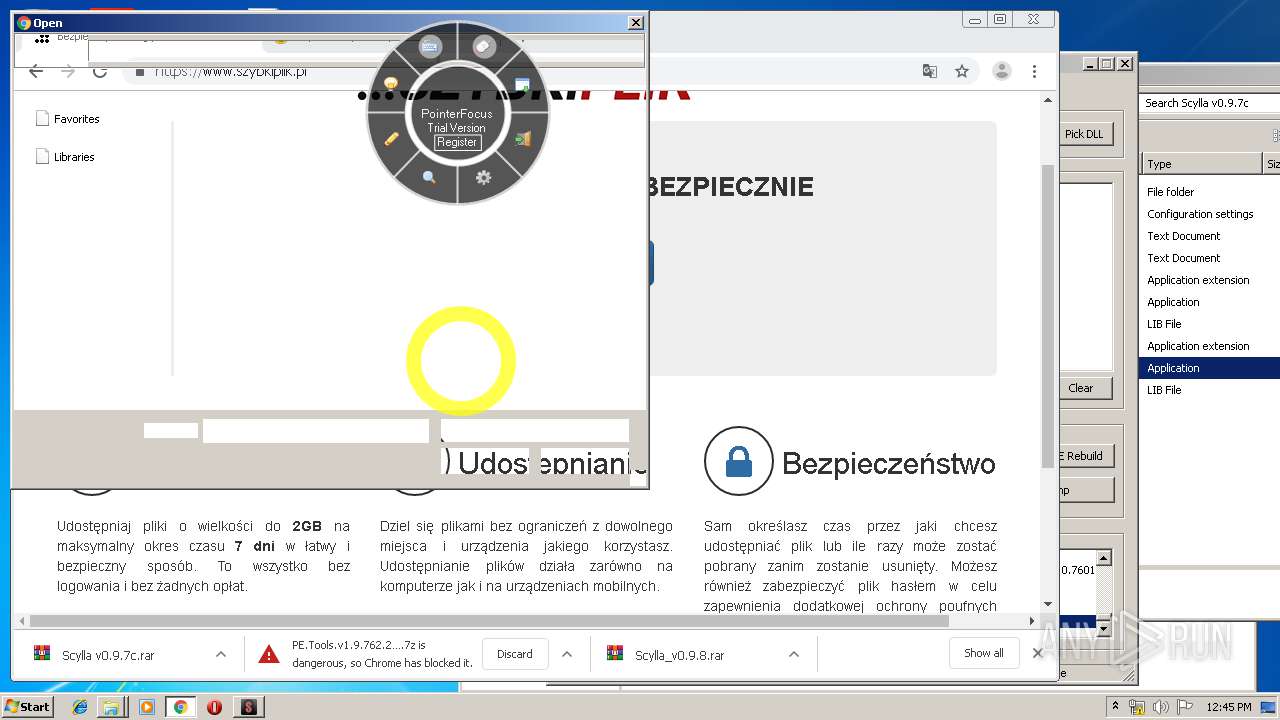Click the Bezpieczeństwo padlock icon
This screenshot has height=720, width=1280.
[x=738, y=461]
